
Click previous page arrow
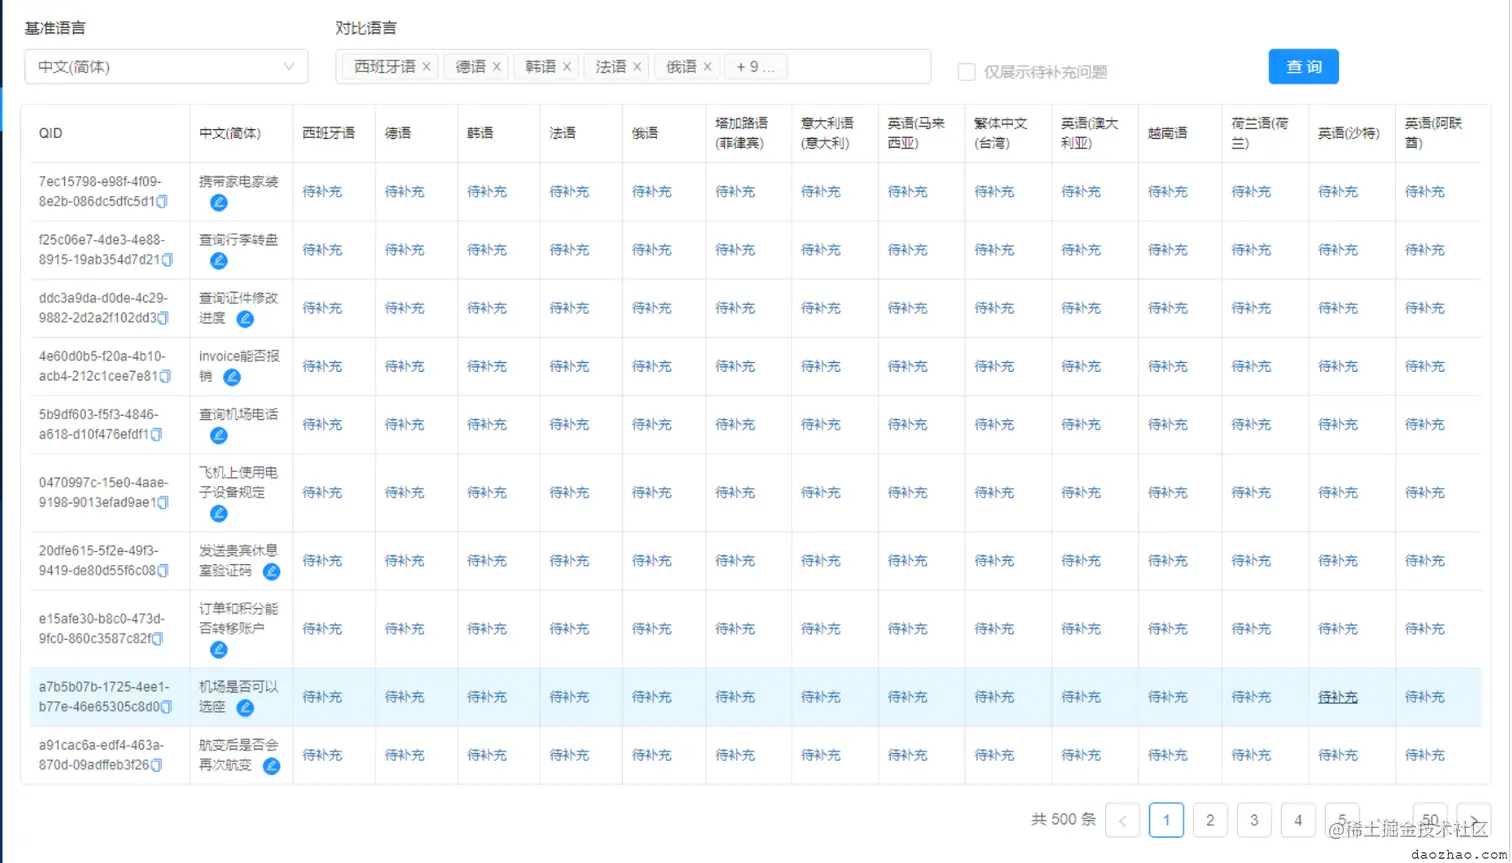click(1122, 820)
